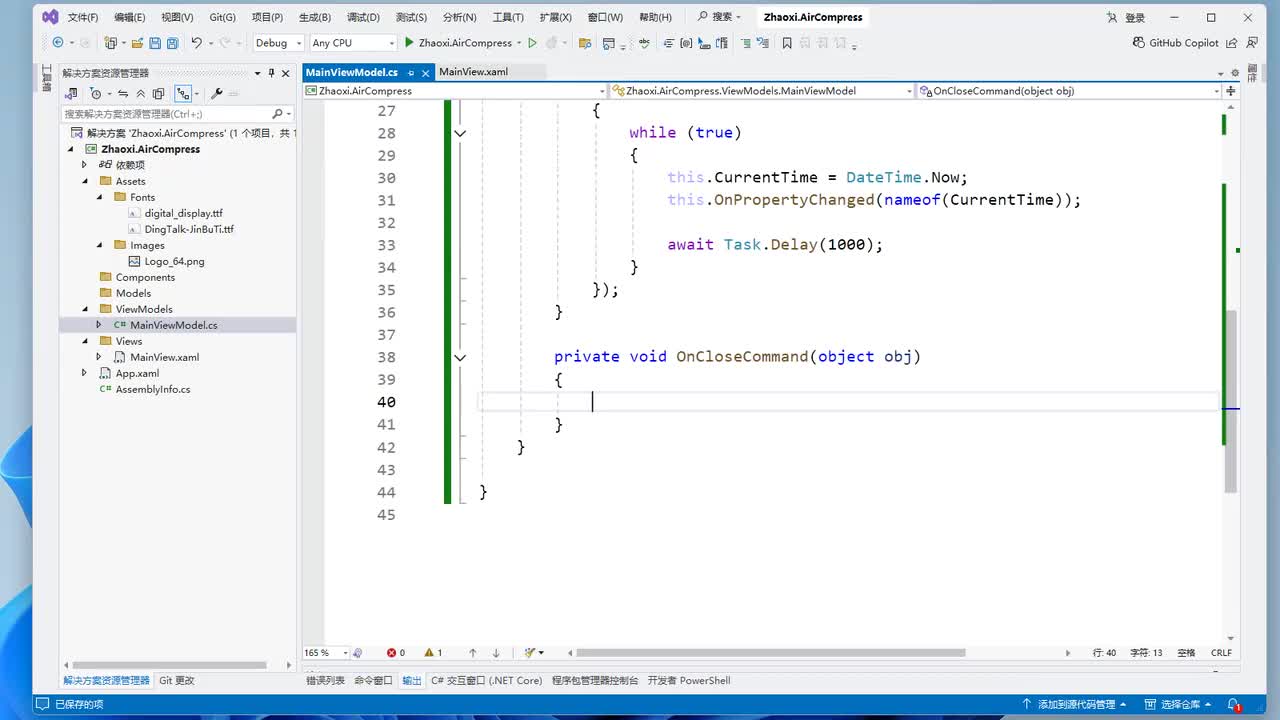Expand the Views folder node arrow
The width and height of the screenshot is (1280, 720).
click(x=85, y=341)
